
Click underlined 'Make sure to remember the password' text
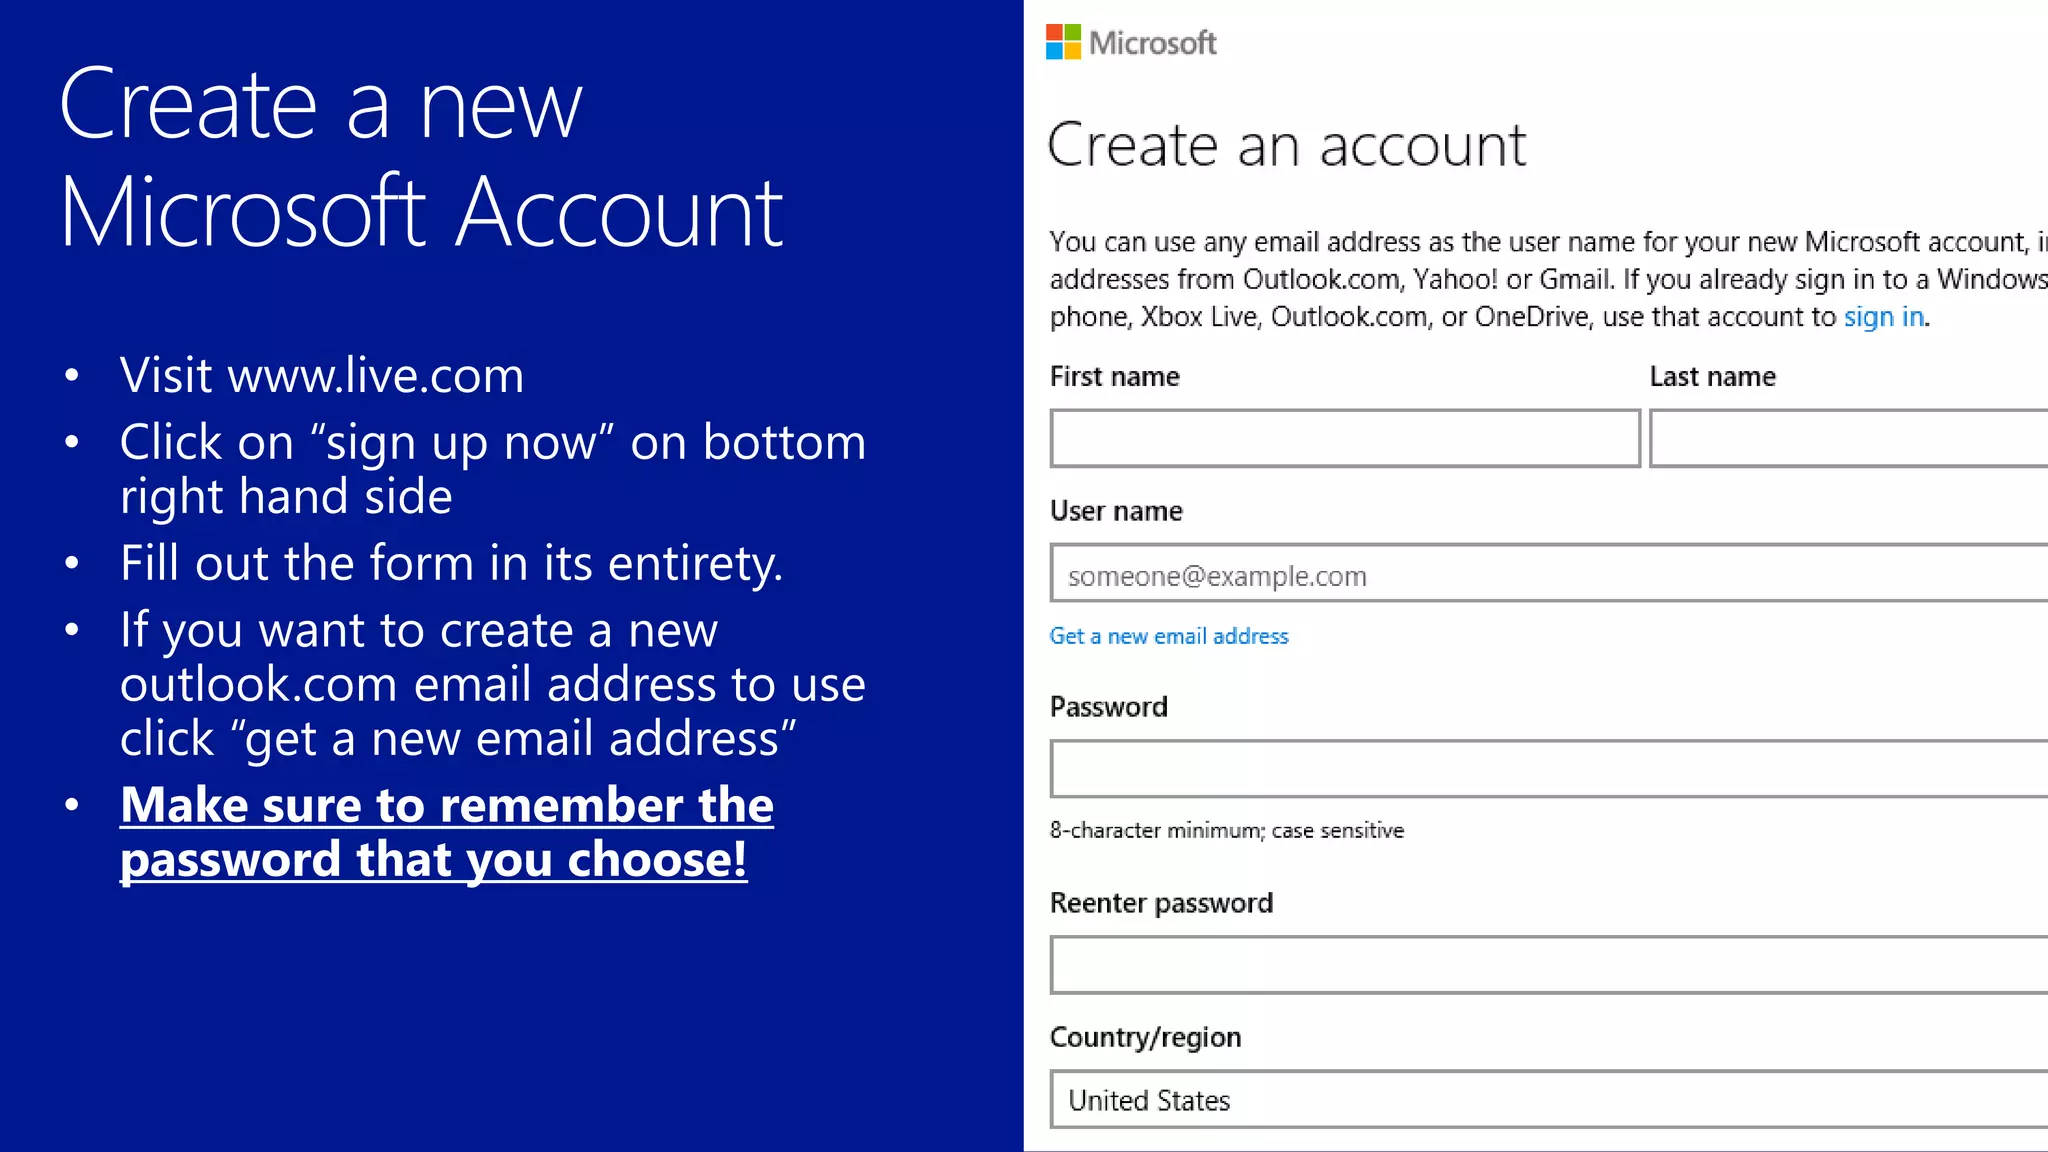click(x=446, y=832)
